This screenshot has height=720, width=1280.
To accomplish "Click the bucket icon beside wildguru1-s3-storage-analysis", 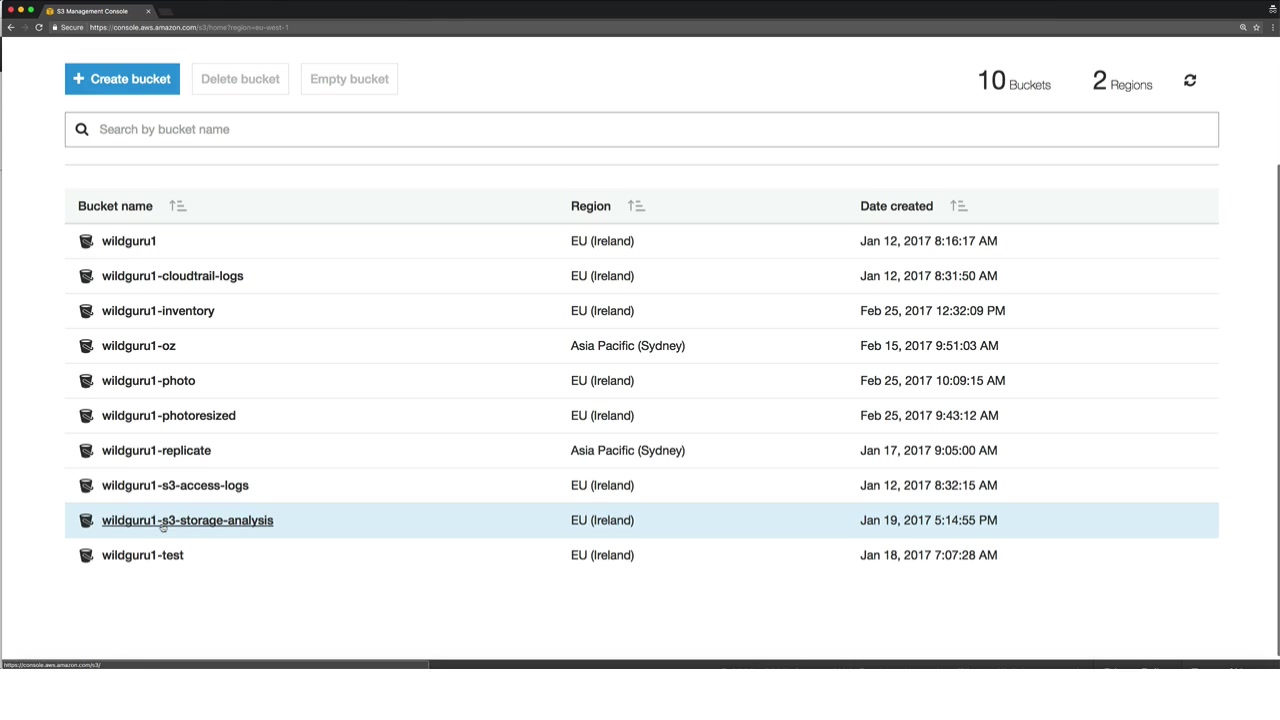I will point(86,521).
